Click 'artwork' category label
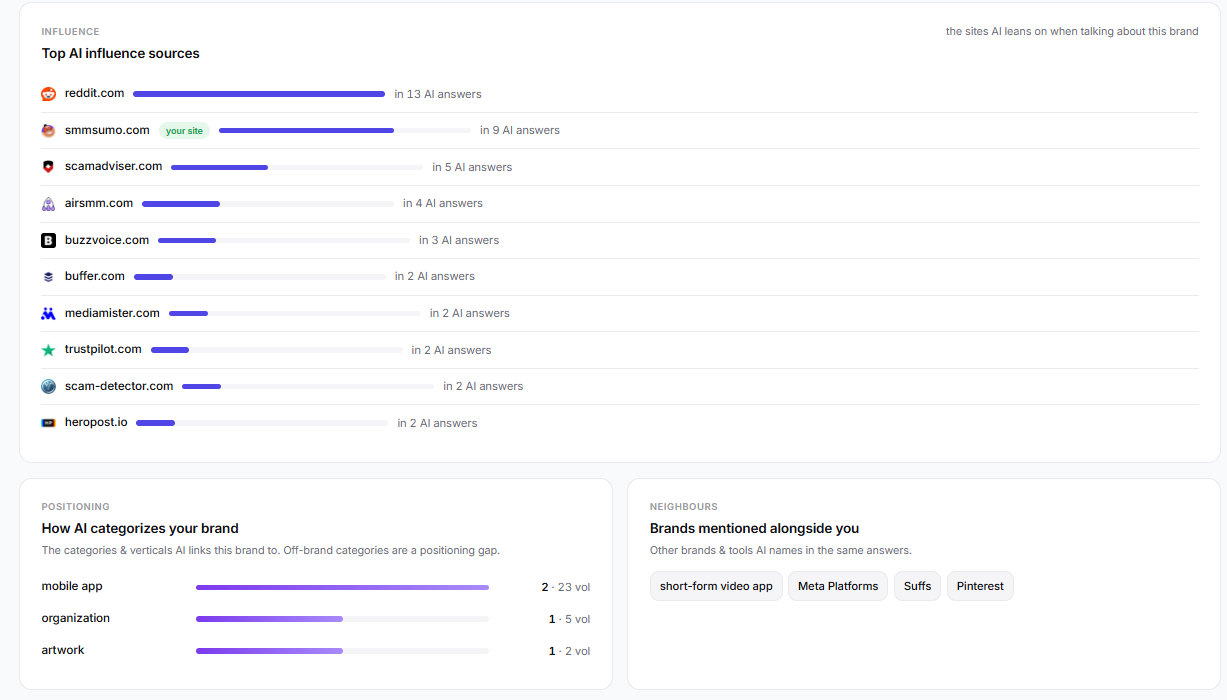Viewport: 1227px width, 700px height. pyautogui.click(x=63, y=650)
